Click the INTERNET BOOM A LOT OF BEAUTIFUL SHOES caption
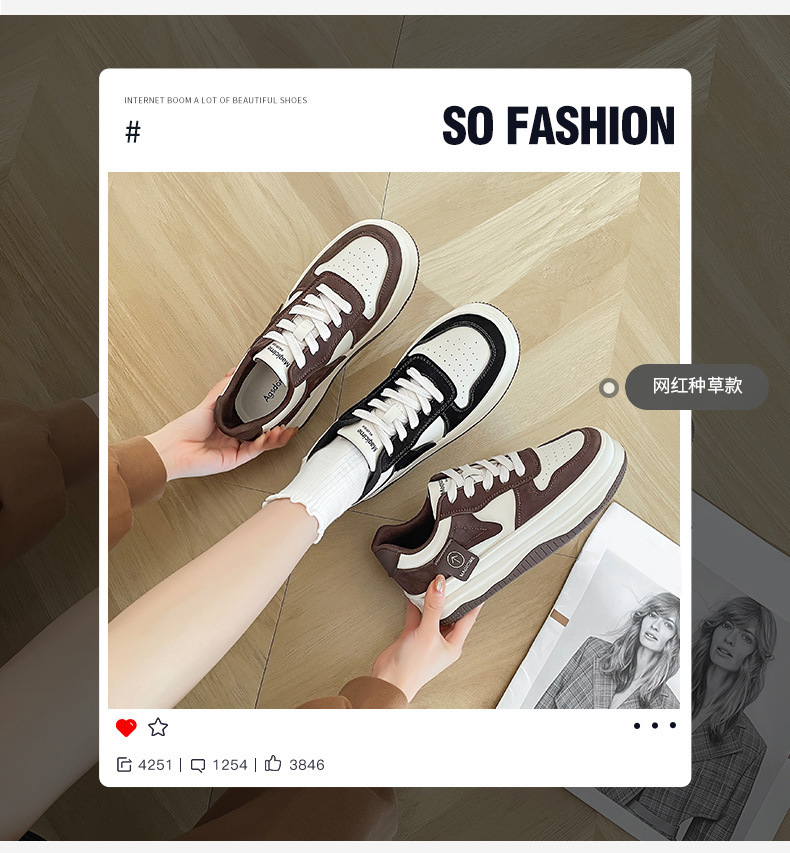The width and height of the screenshot is (790, 853). [x=215, y=100]
